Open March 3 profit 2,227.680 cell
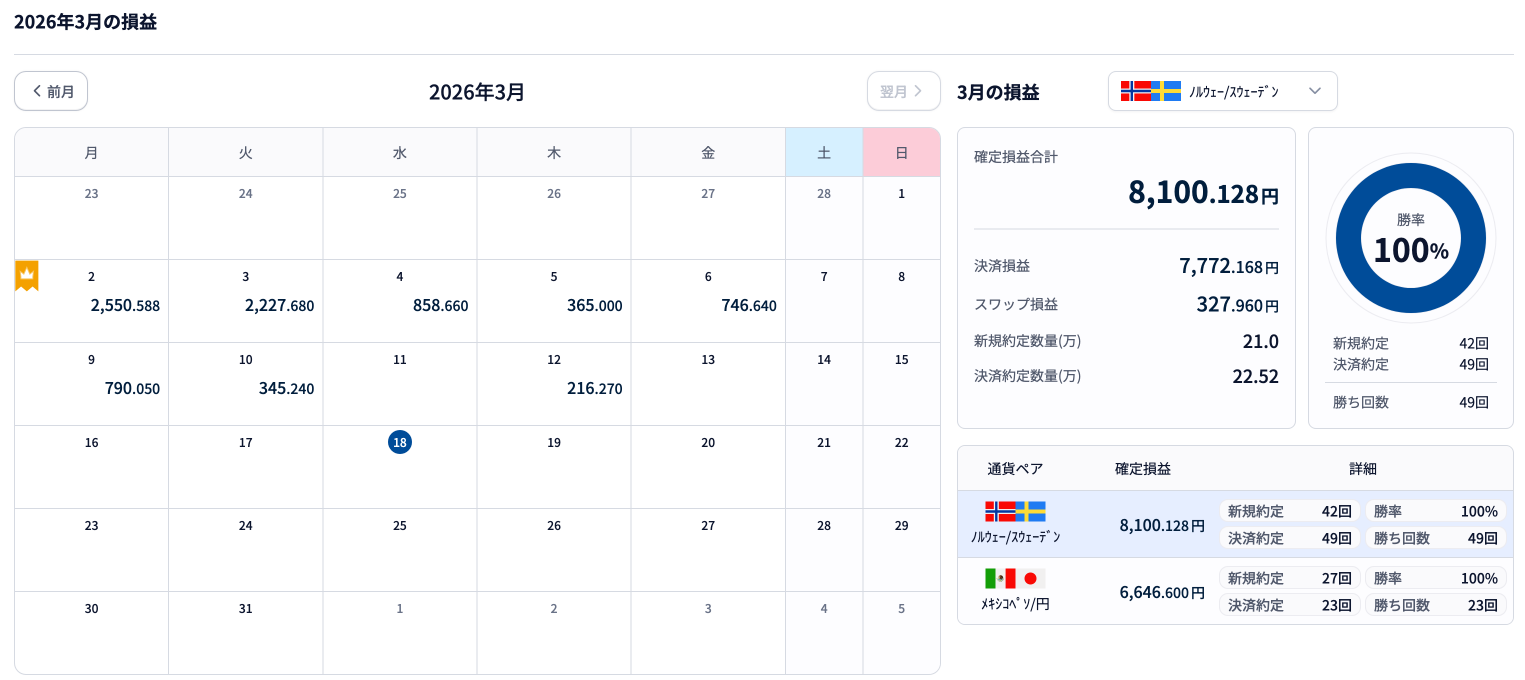1525x680 pixels. click(x=246, y=300)
